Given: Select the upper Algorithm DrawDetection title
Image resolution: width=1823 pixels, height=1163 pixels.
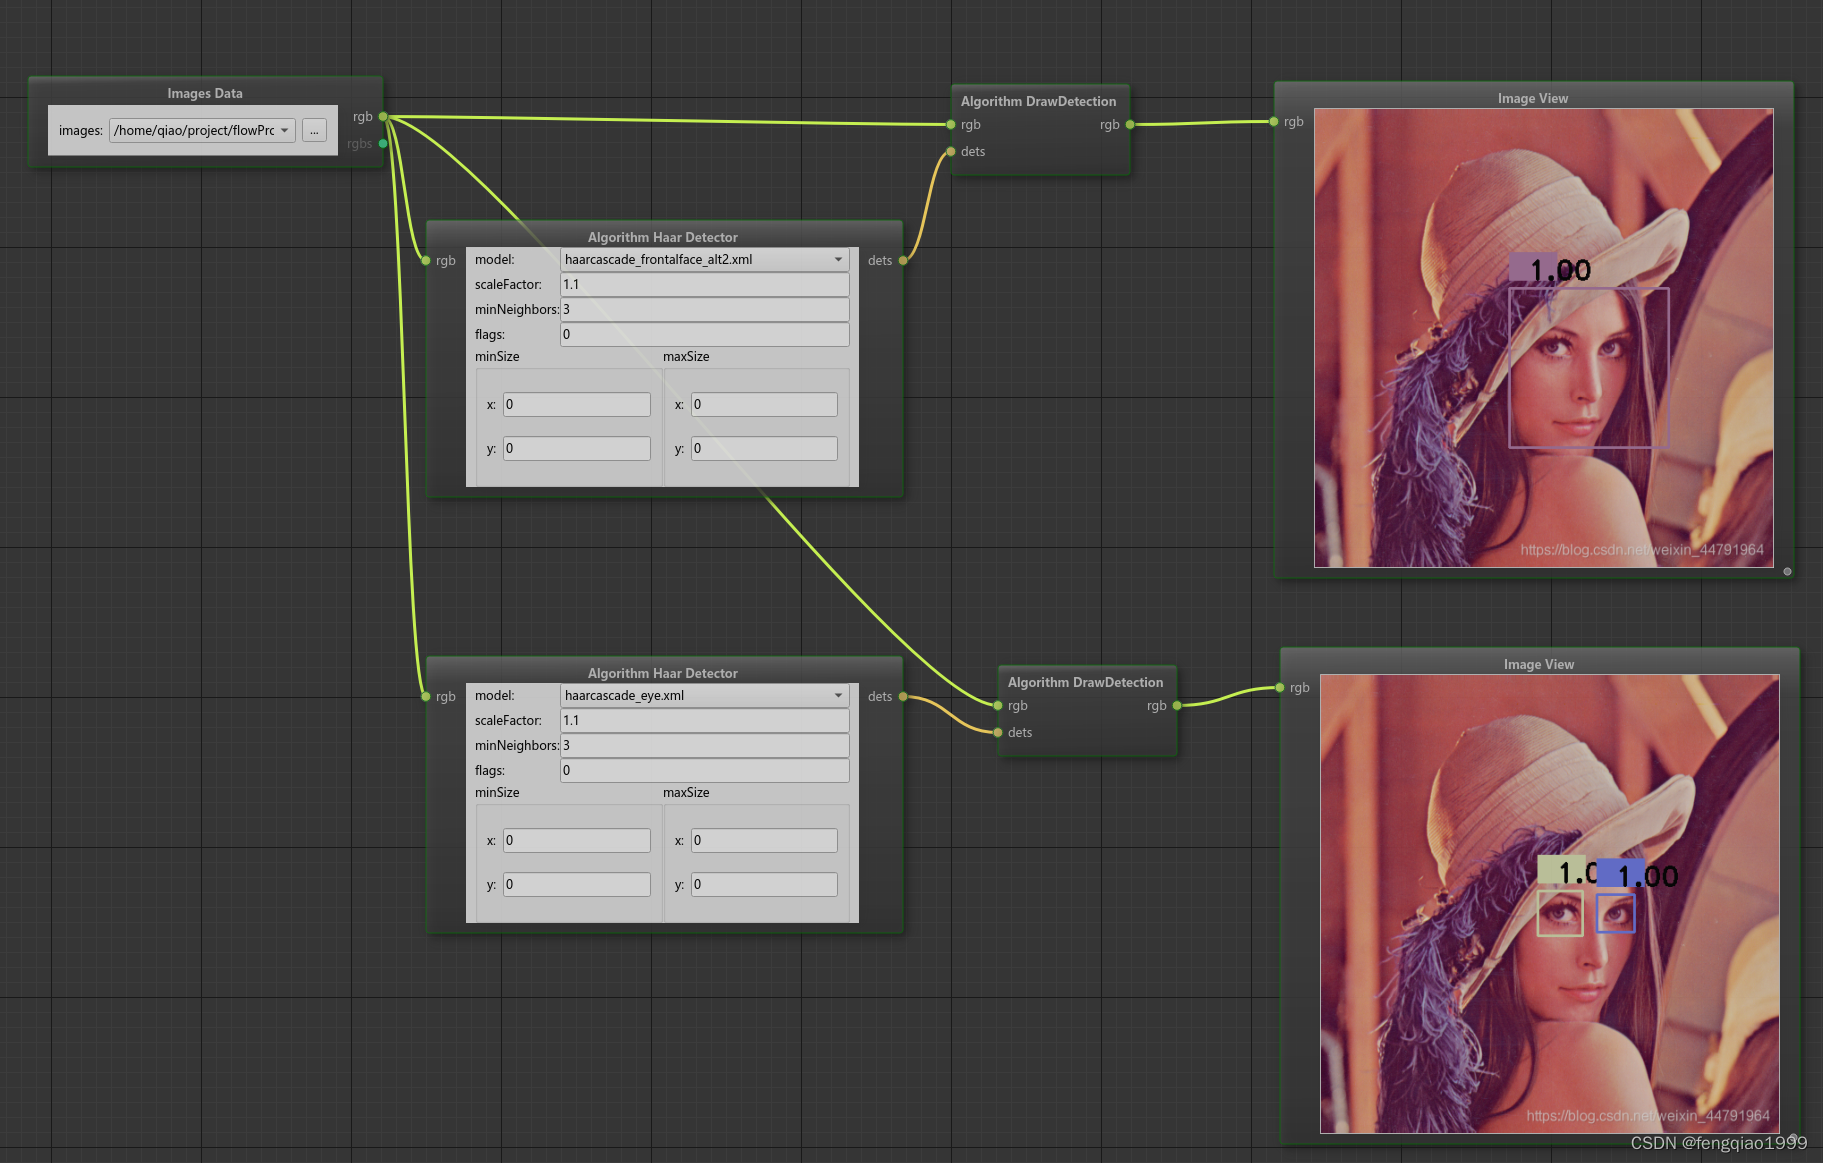Looking at the screenshot, I should (1039, 101).
